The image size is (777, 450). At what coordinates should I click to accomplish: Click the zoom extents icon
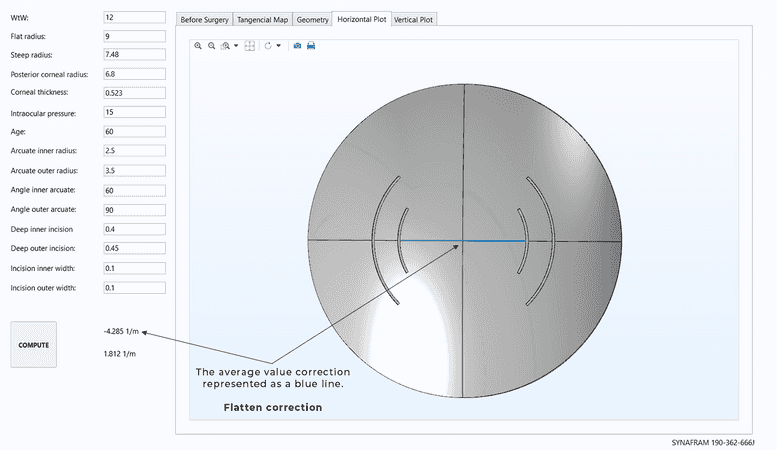pyautogui.click(x=250, y=46)
